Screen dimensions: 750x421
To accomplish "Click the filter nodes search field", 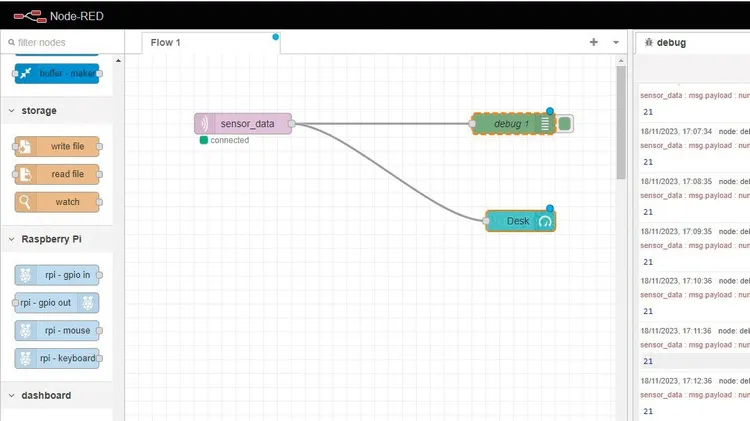I will 65,43.
